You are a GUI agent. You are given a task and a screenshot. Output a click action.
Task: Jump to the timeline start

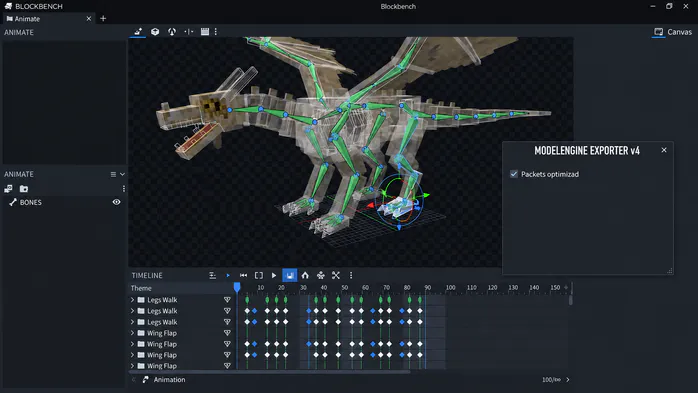point(243,276)
